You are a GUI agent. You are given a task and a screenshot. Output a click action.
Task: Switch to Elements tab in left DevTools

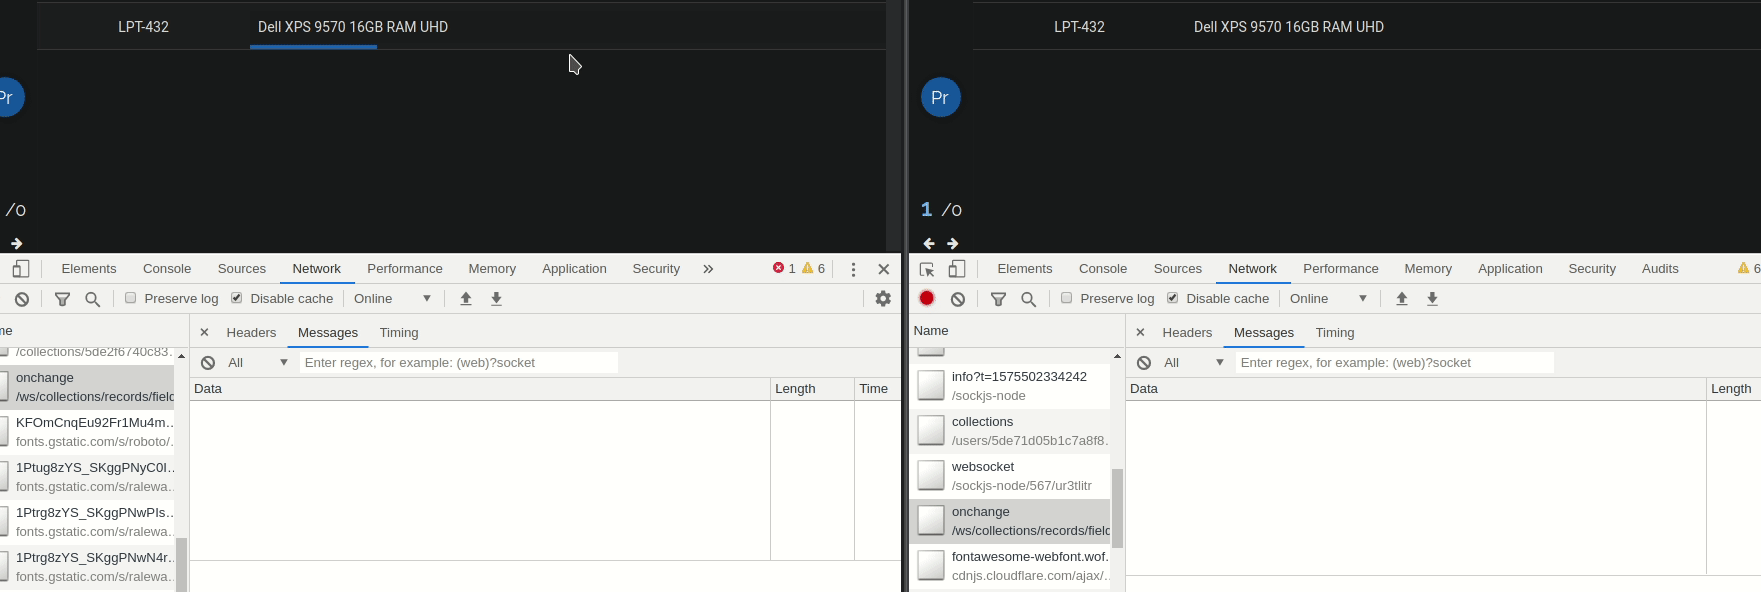(89, 268)
